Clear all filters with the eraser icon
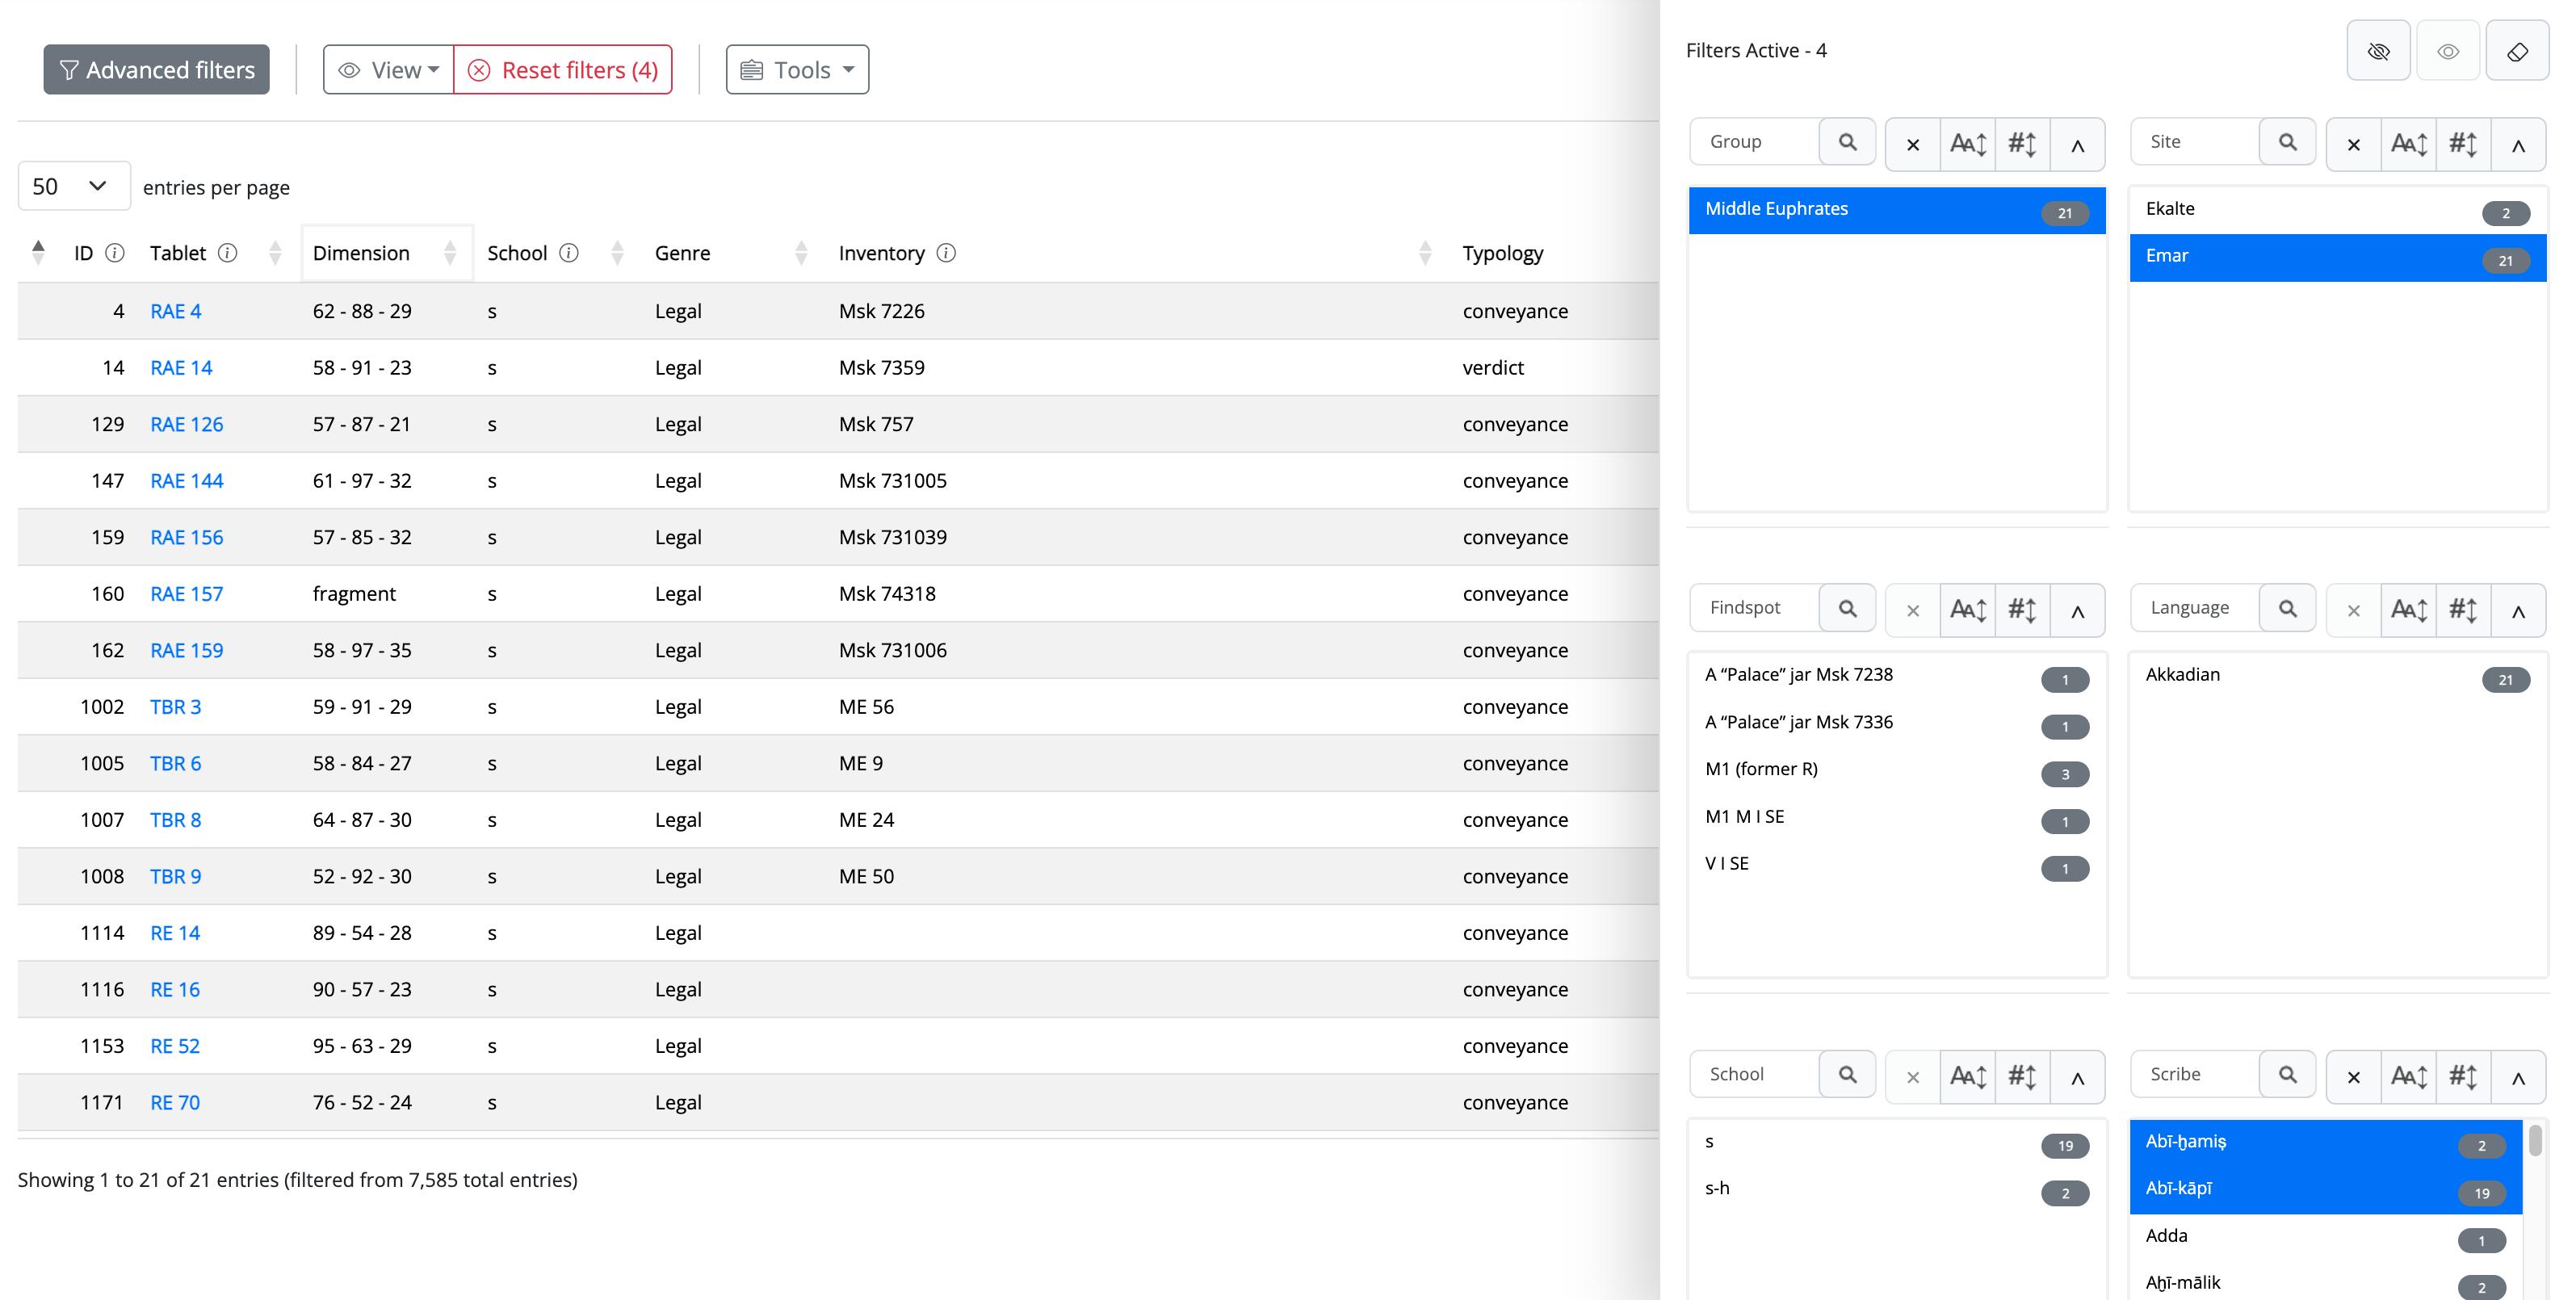This screenshot has width=2576, height=1300. coord(2518,51)
